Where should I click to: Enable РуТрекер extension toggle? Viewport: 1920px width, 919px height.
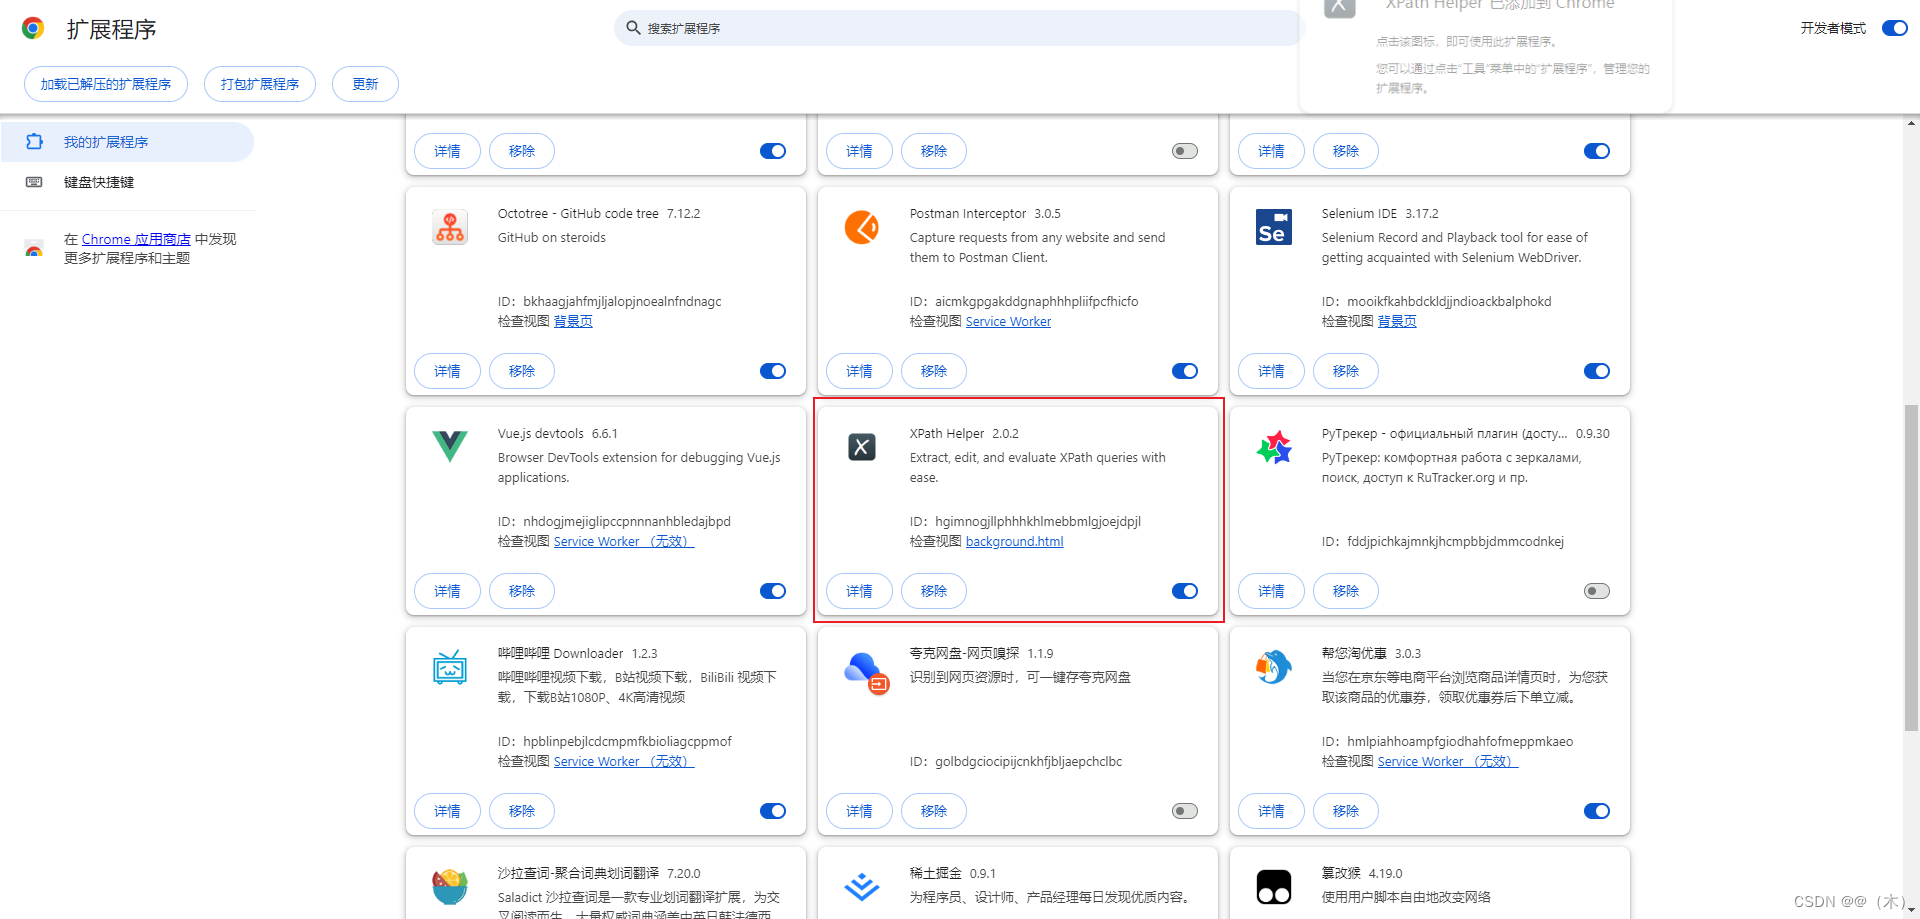click(x=1597, y=591)
